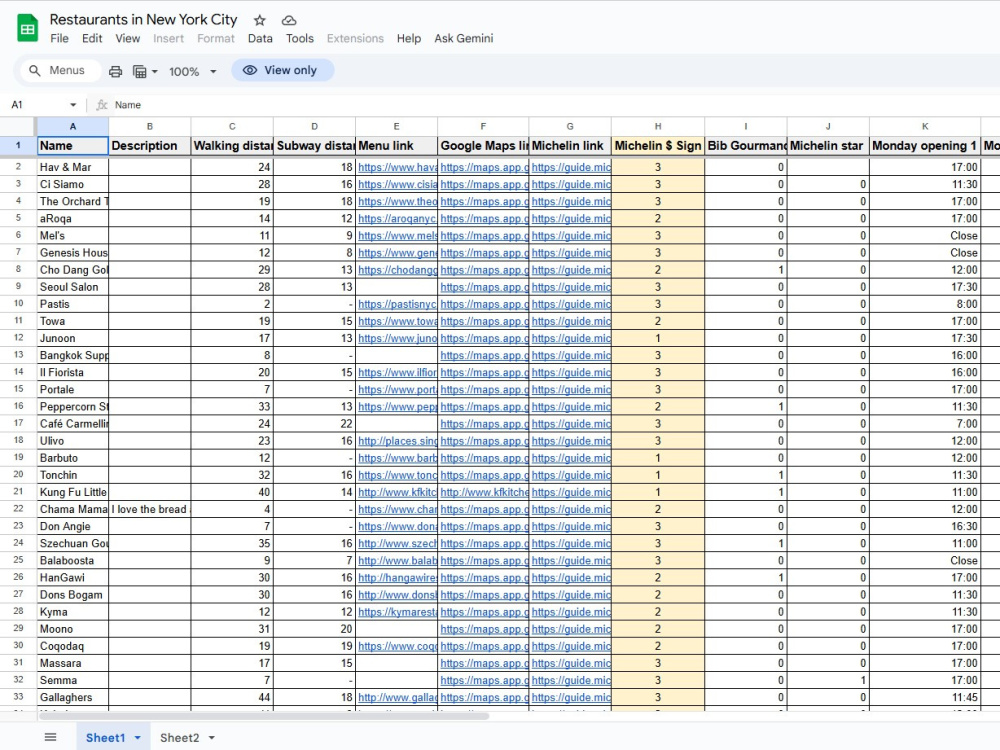Screen dimensions: 1000x750
Task: Check the cloud save status icon
Action: click(289, 20)
